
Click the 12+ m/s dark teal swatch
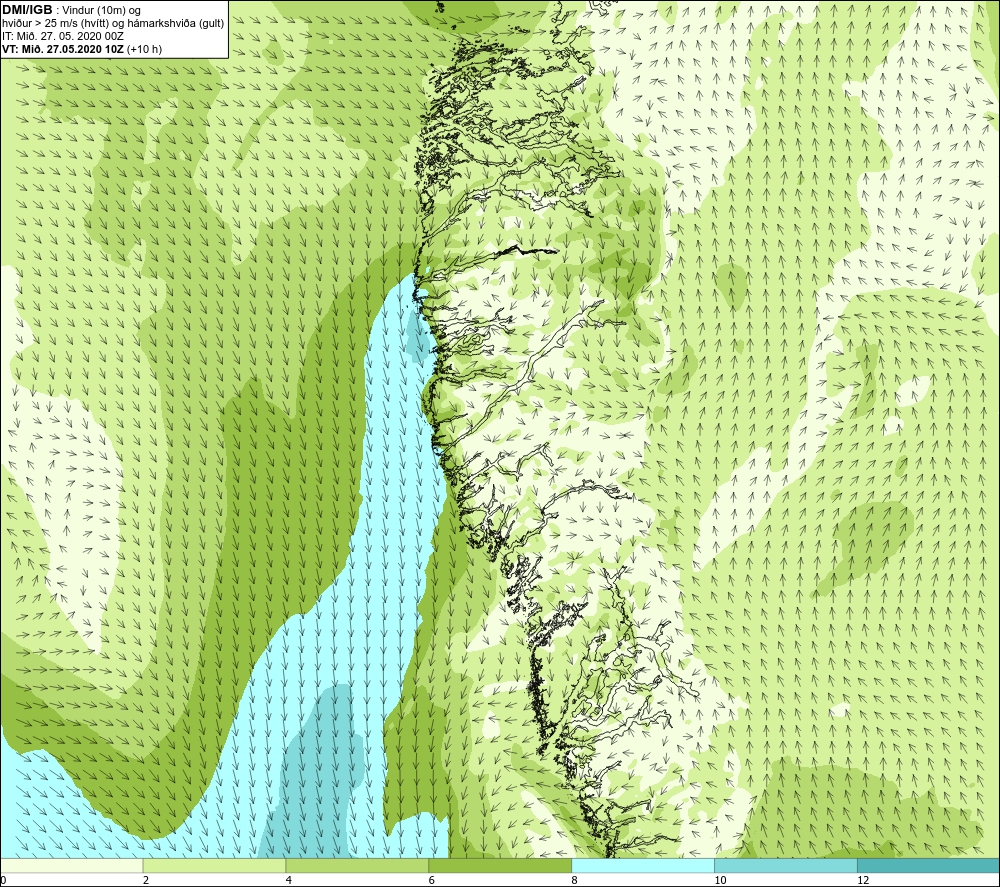pyautogui.click(x=928, y=865)
